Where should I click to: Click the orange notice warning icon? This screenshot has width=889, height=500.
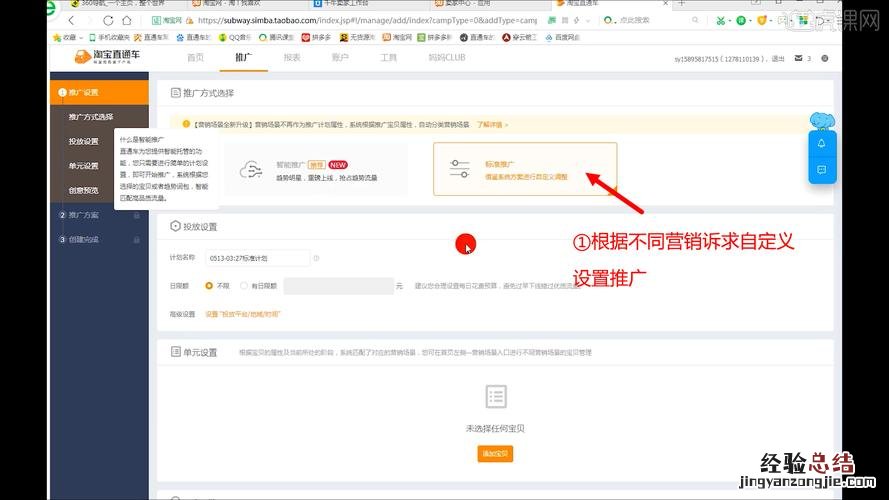186,124
